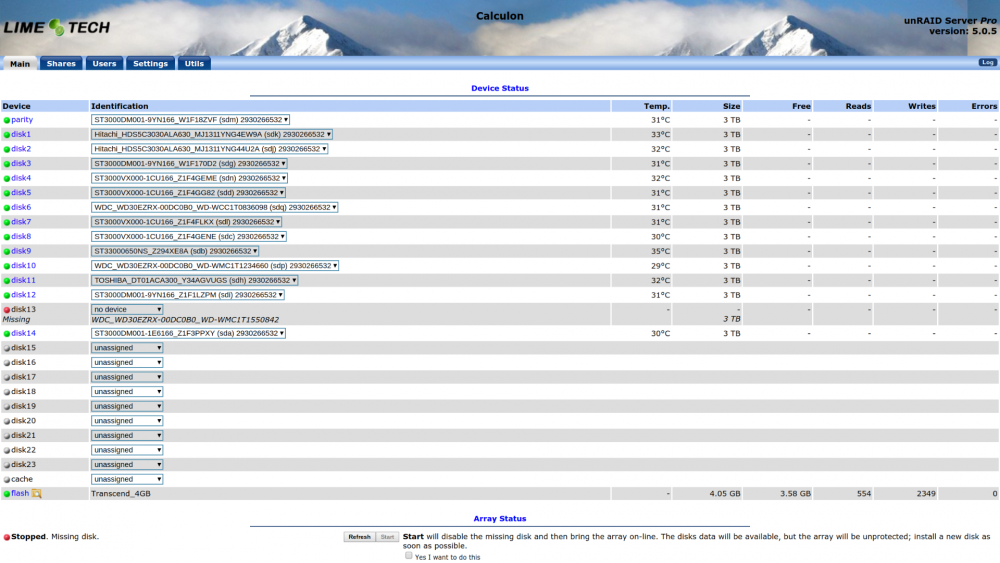Click the Transcend_4GB flash identification
The image size is (1000, 563).
(121, 494)
